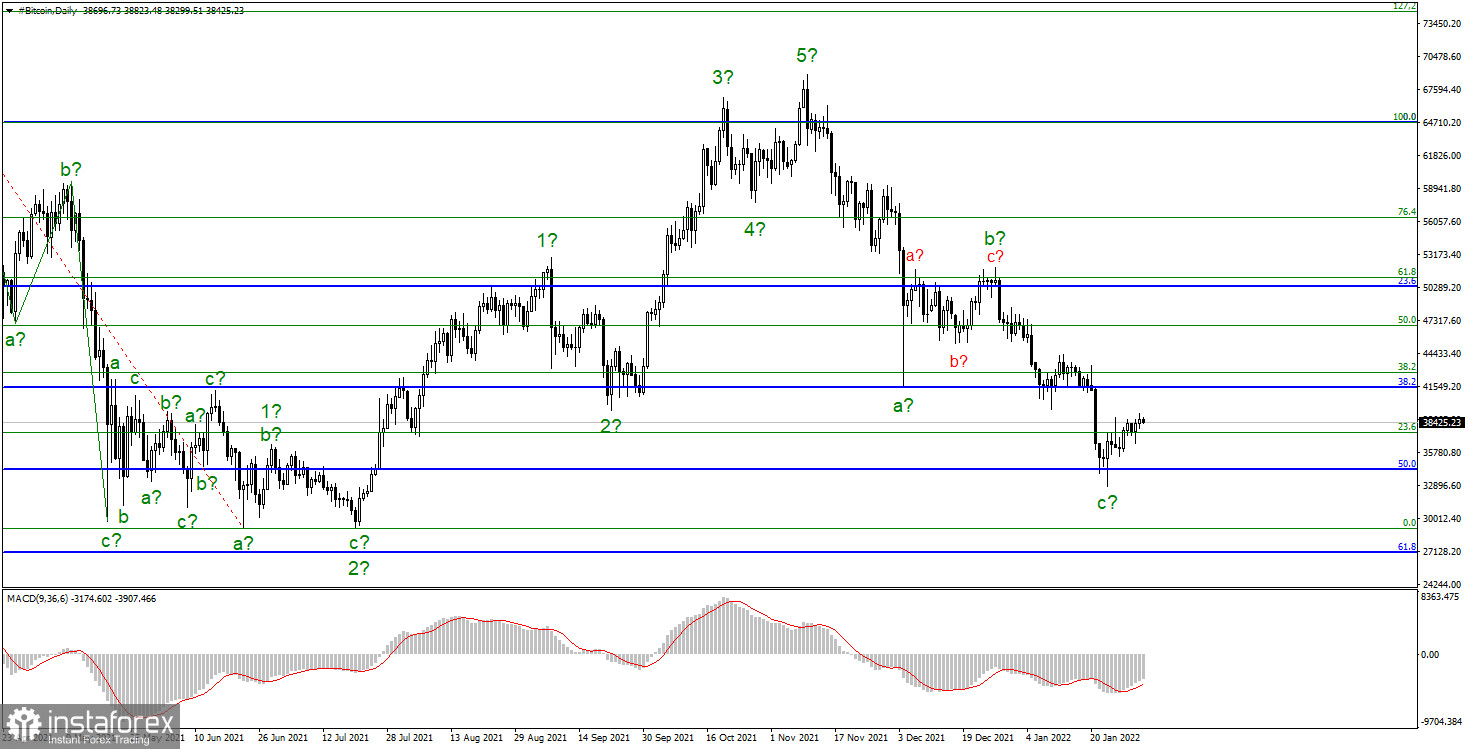Click the 127.2 Fibonacci level label

tap(1406, 6)
